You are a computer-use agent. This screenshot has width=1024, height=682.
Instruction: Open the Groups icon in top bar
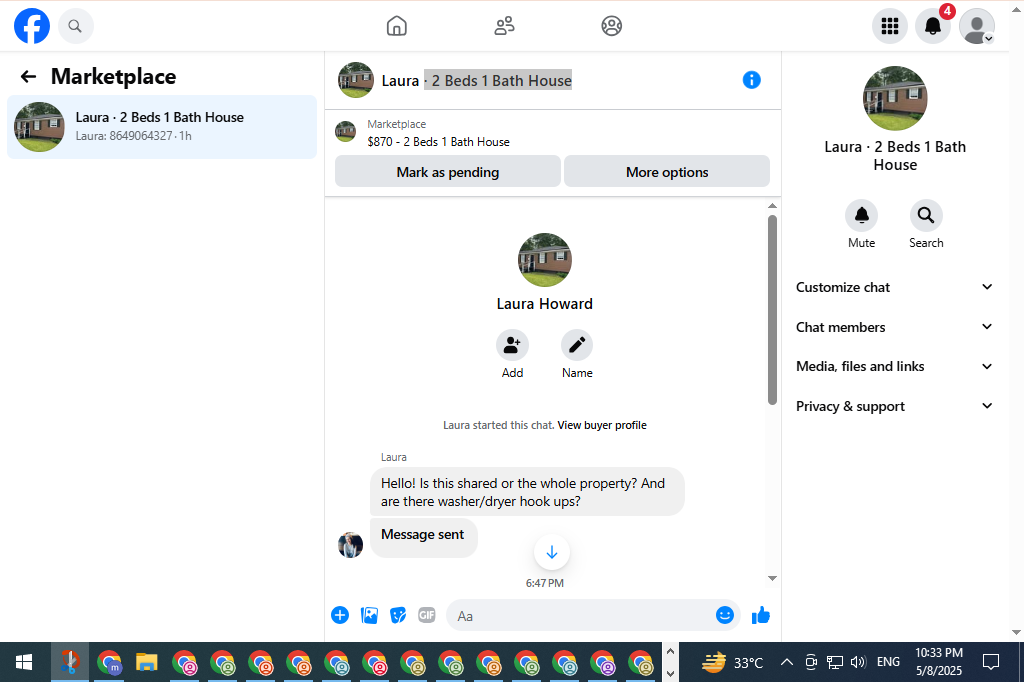click(x=611, y=26)
